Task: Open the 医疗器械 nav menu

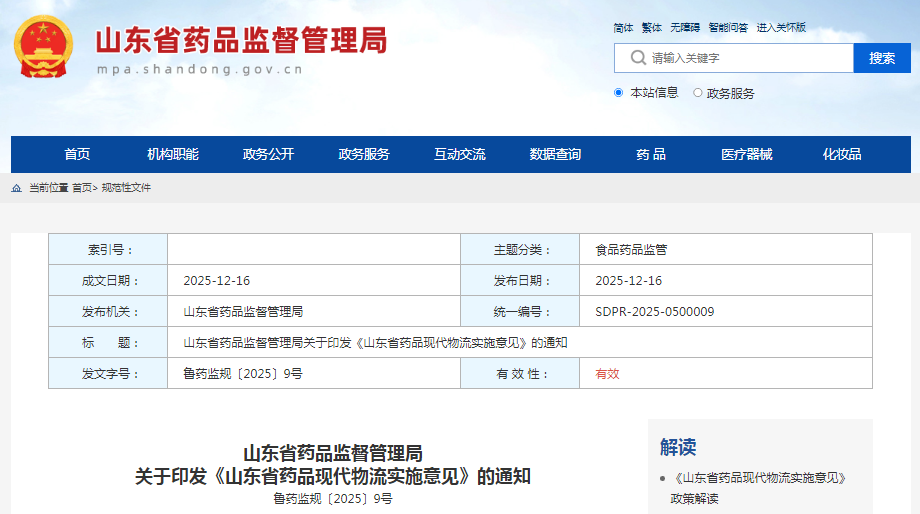Action: point(746,154)
